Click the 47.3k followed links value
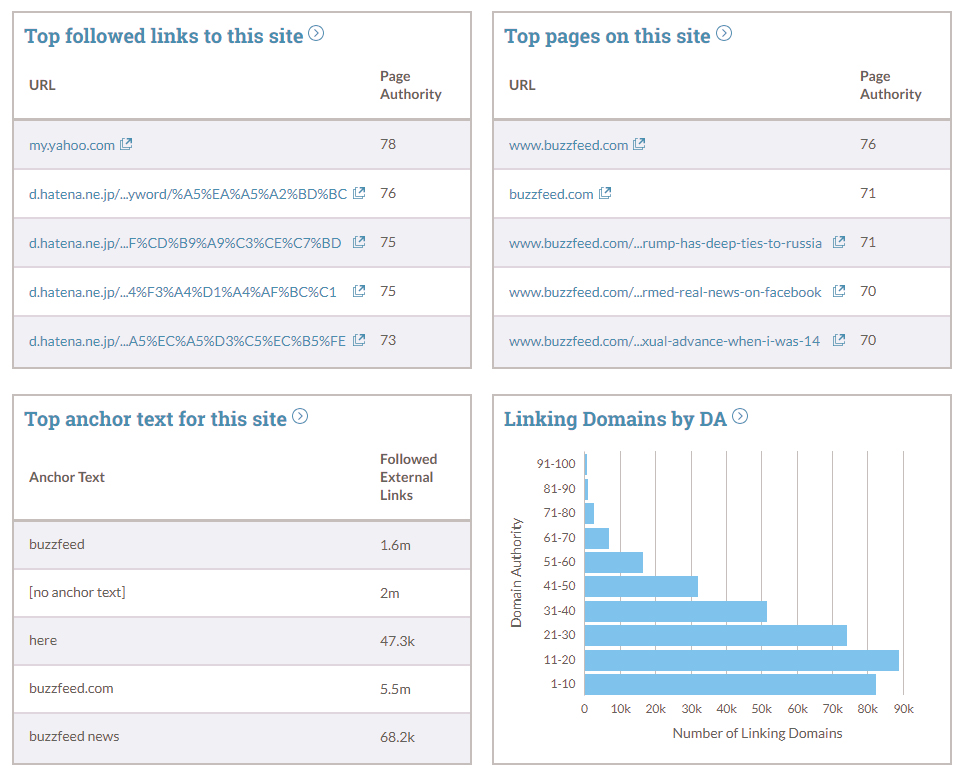Viewport: 962px width, 771px height. [398, 641]
